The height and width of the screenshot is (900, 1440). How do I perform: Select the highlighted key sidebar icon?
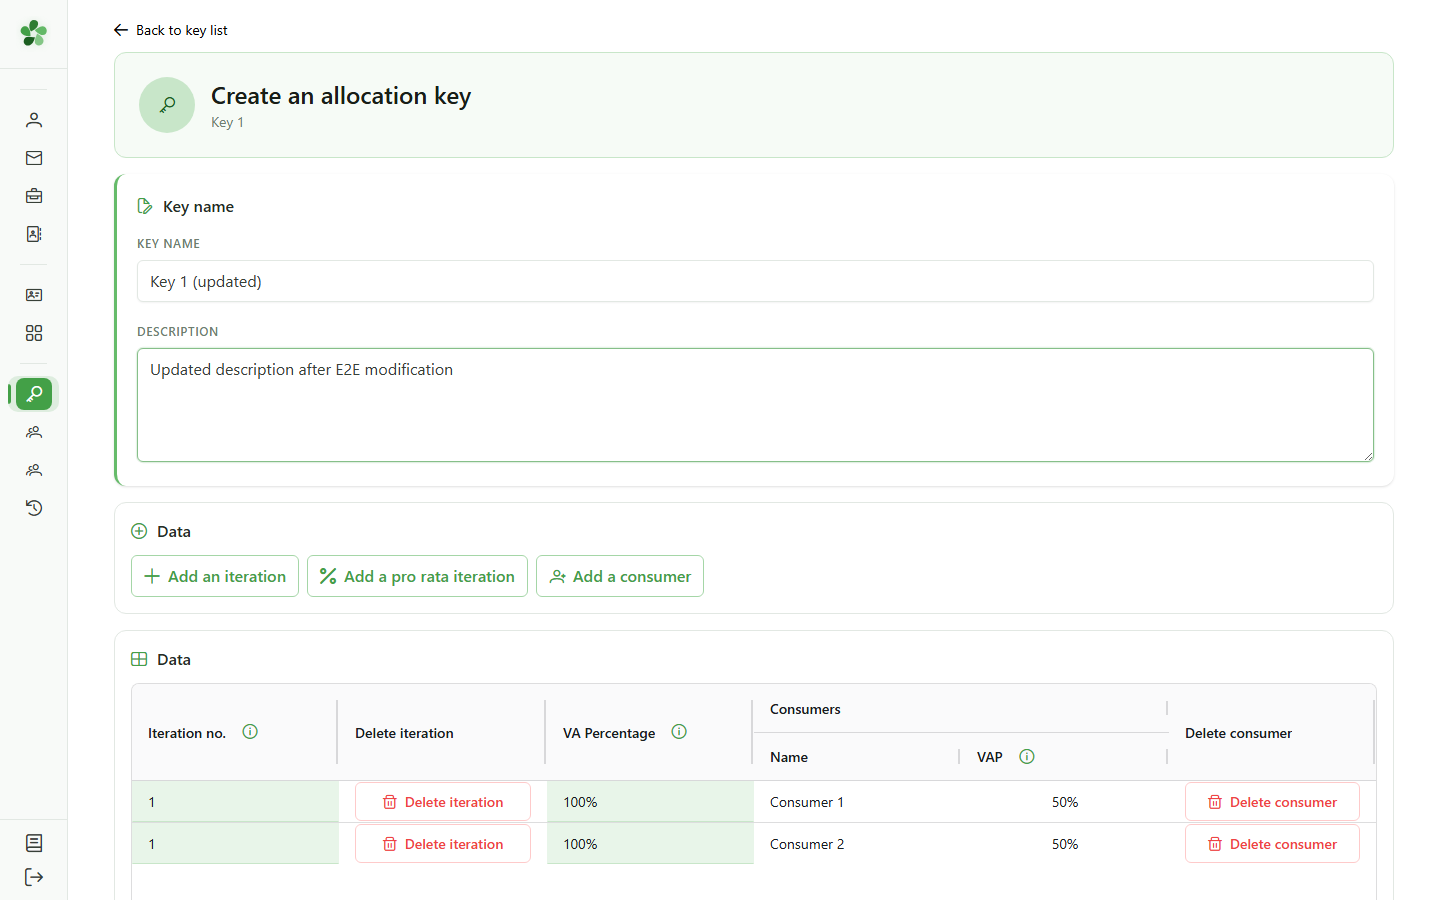click(34, 394)
